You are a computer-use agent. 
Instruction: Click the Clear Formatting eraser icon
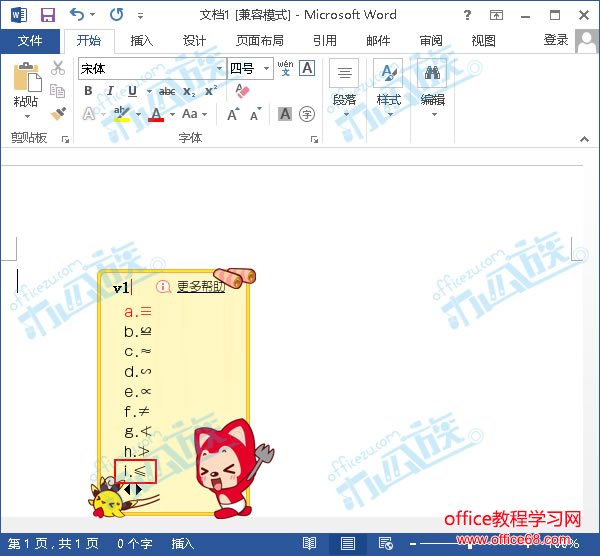click(x=242, y=91)
